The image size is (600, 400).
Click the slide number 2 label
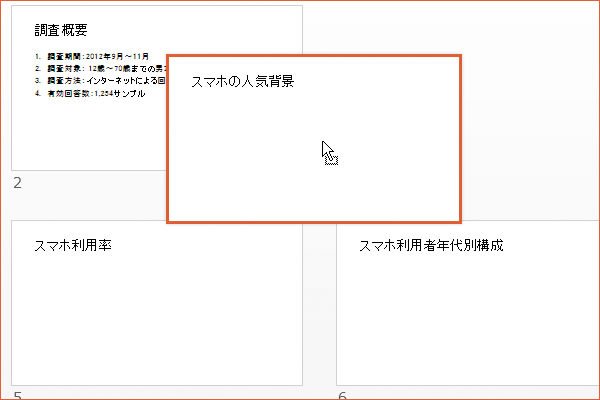17,183
